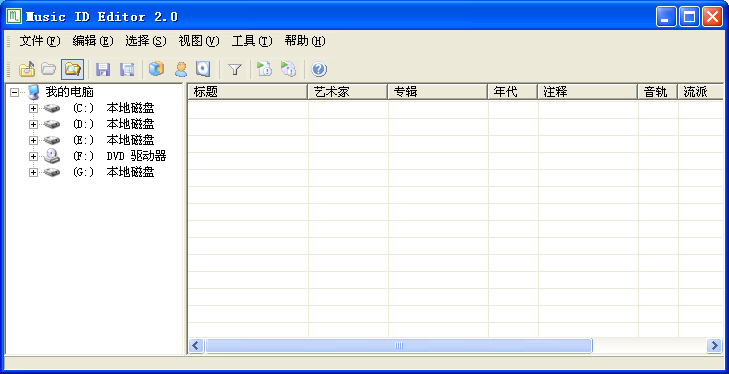729x374 pixels.
Task: Click the save all icon
Action: click(127, 69)
